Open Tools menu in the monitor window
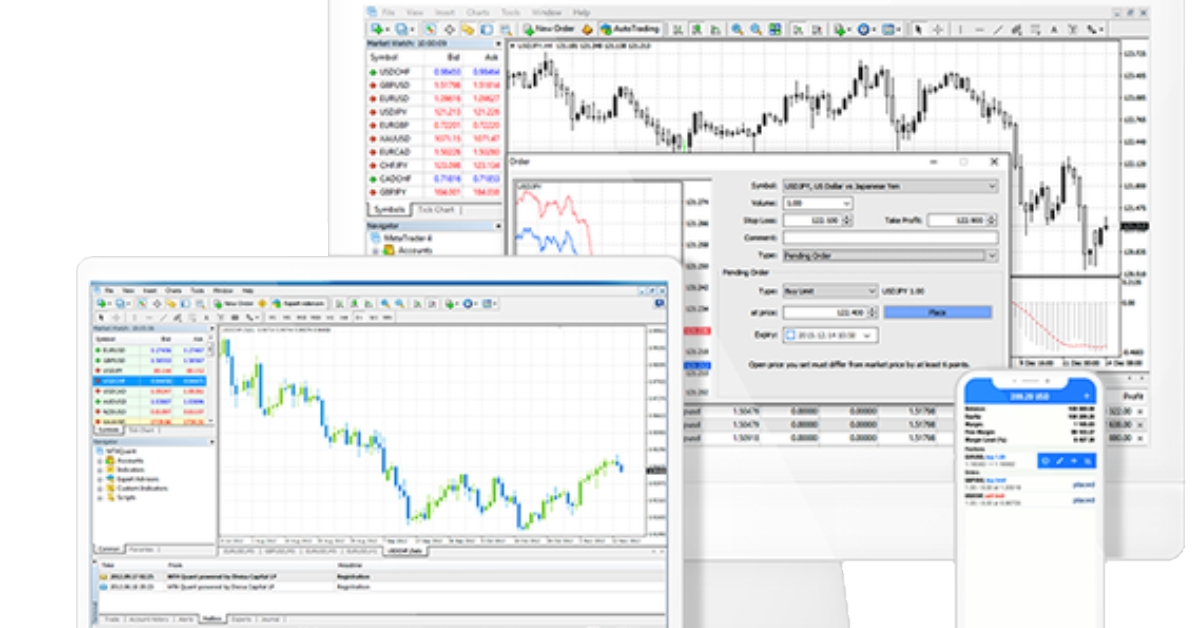This screenshot has width=1200, height=628. click(x=511, y=12)
